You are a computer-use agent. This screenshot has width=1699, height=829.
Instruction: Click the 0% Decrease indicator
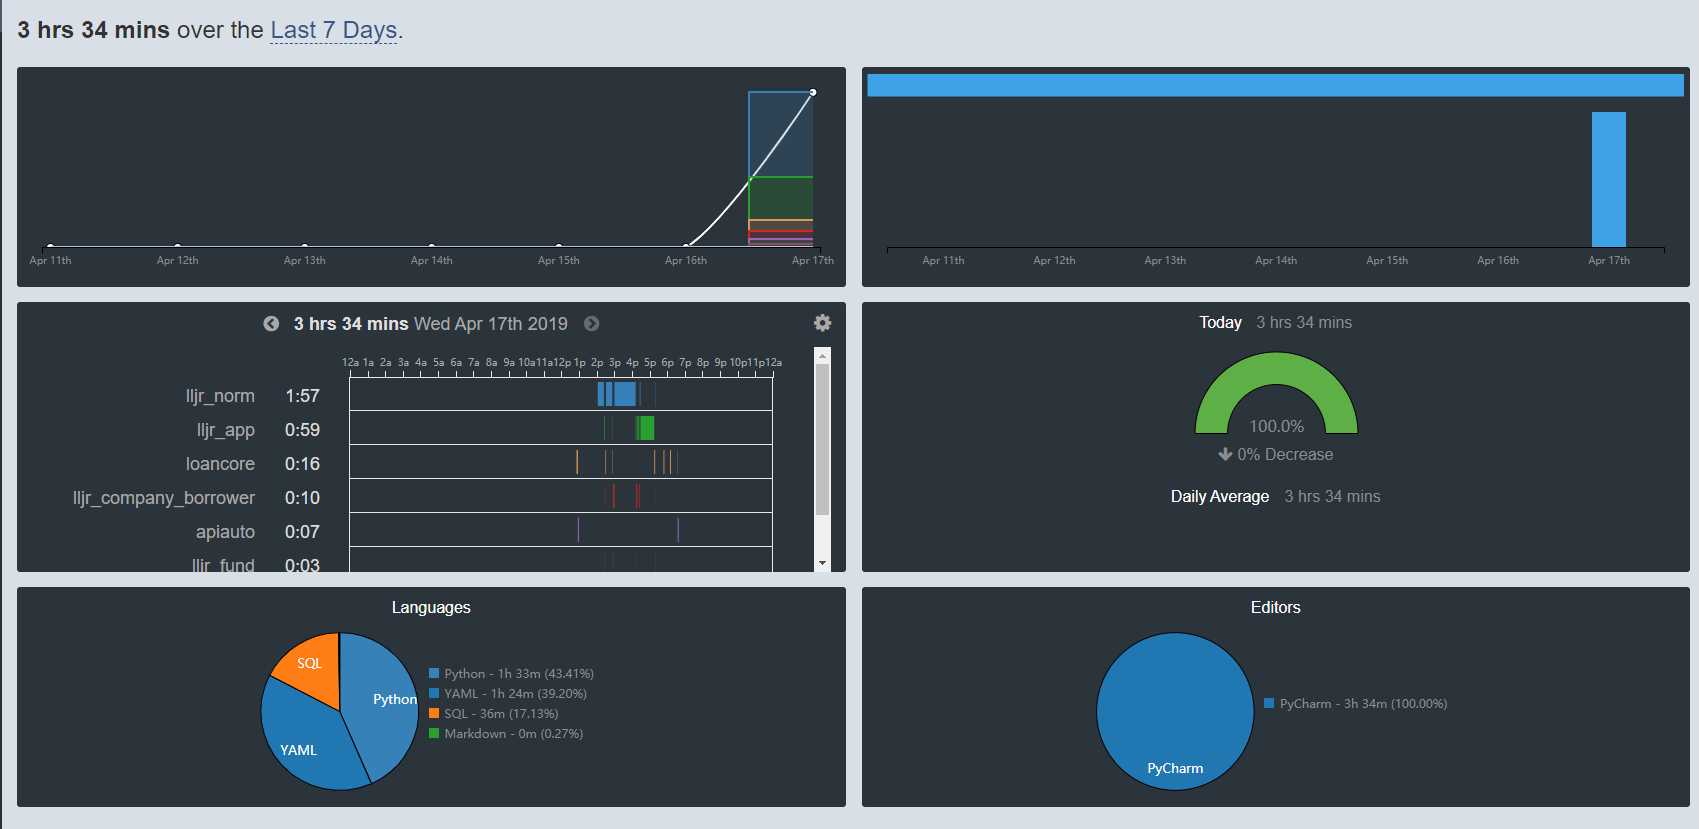pos(1276,454)
